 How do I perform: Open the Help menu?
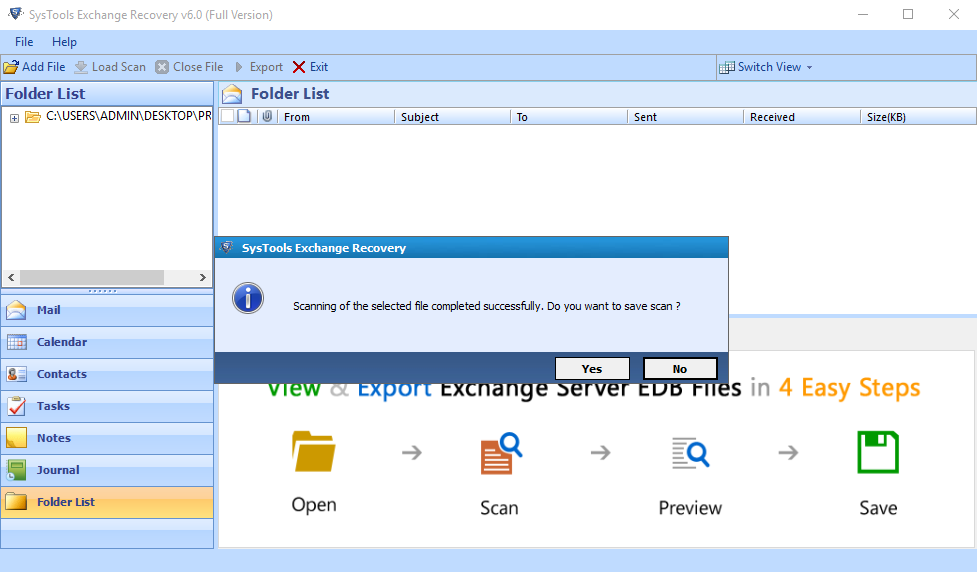pos(64,42)
